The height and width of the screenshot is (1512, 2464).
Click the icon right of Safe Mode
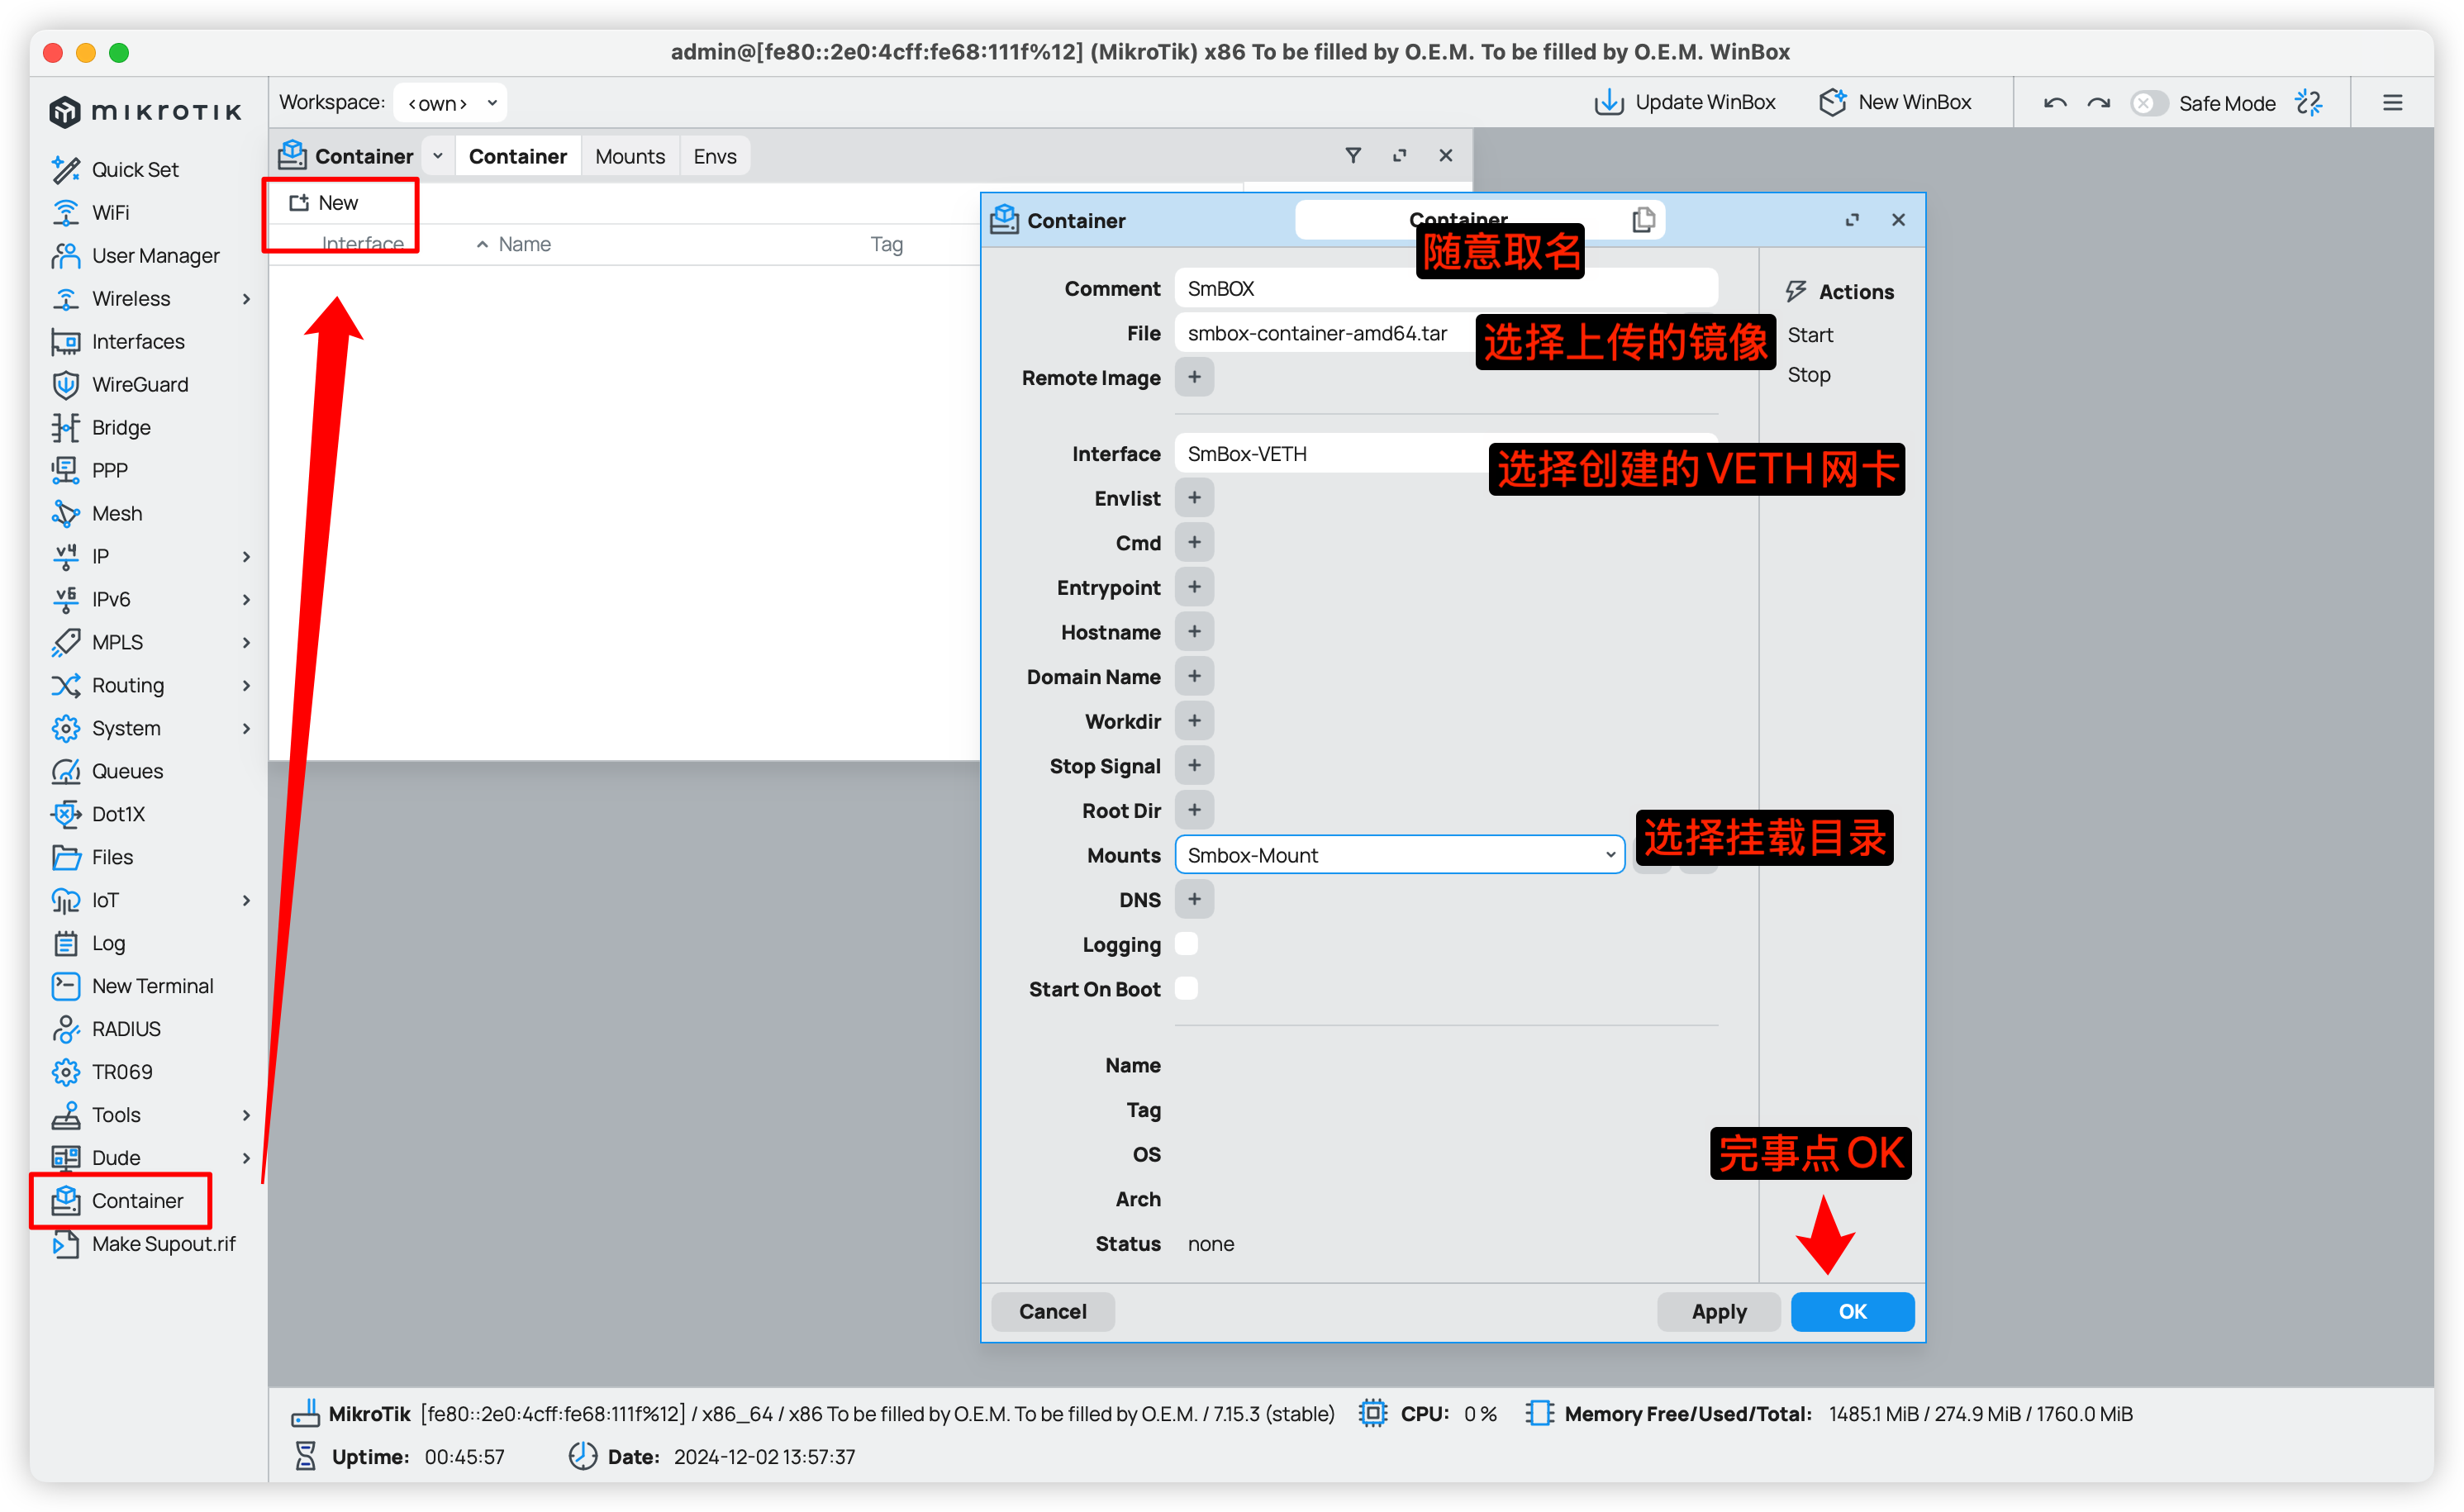[x=2309, y=103]
